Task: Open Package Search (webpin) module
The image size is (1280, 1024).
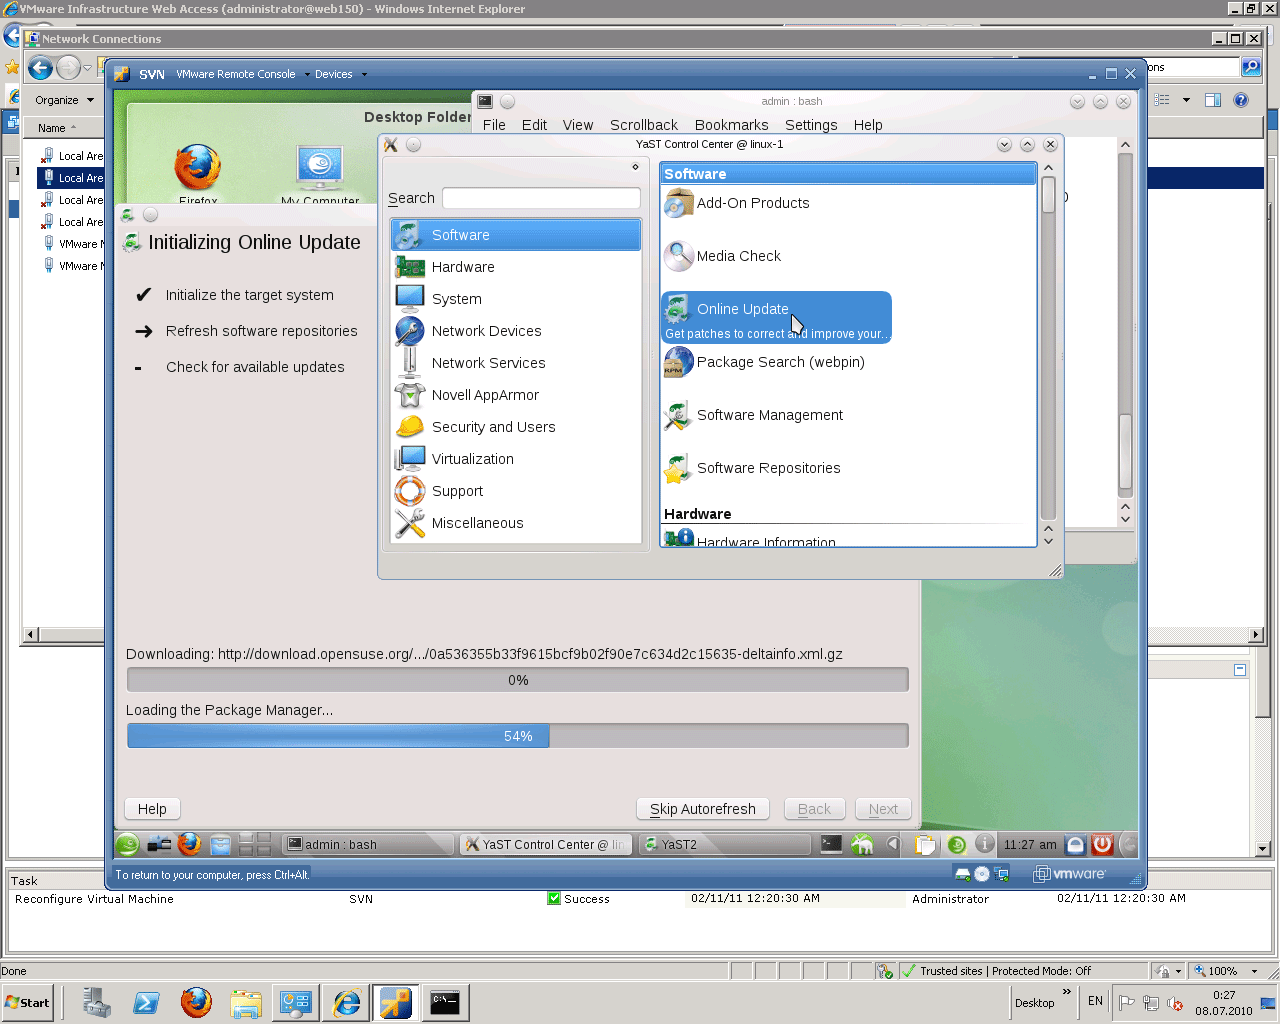Action: point(765,362)
